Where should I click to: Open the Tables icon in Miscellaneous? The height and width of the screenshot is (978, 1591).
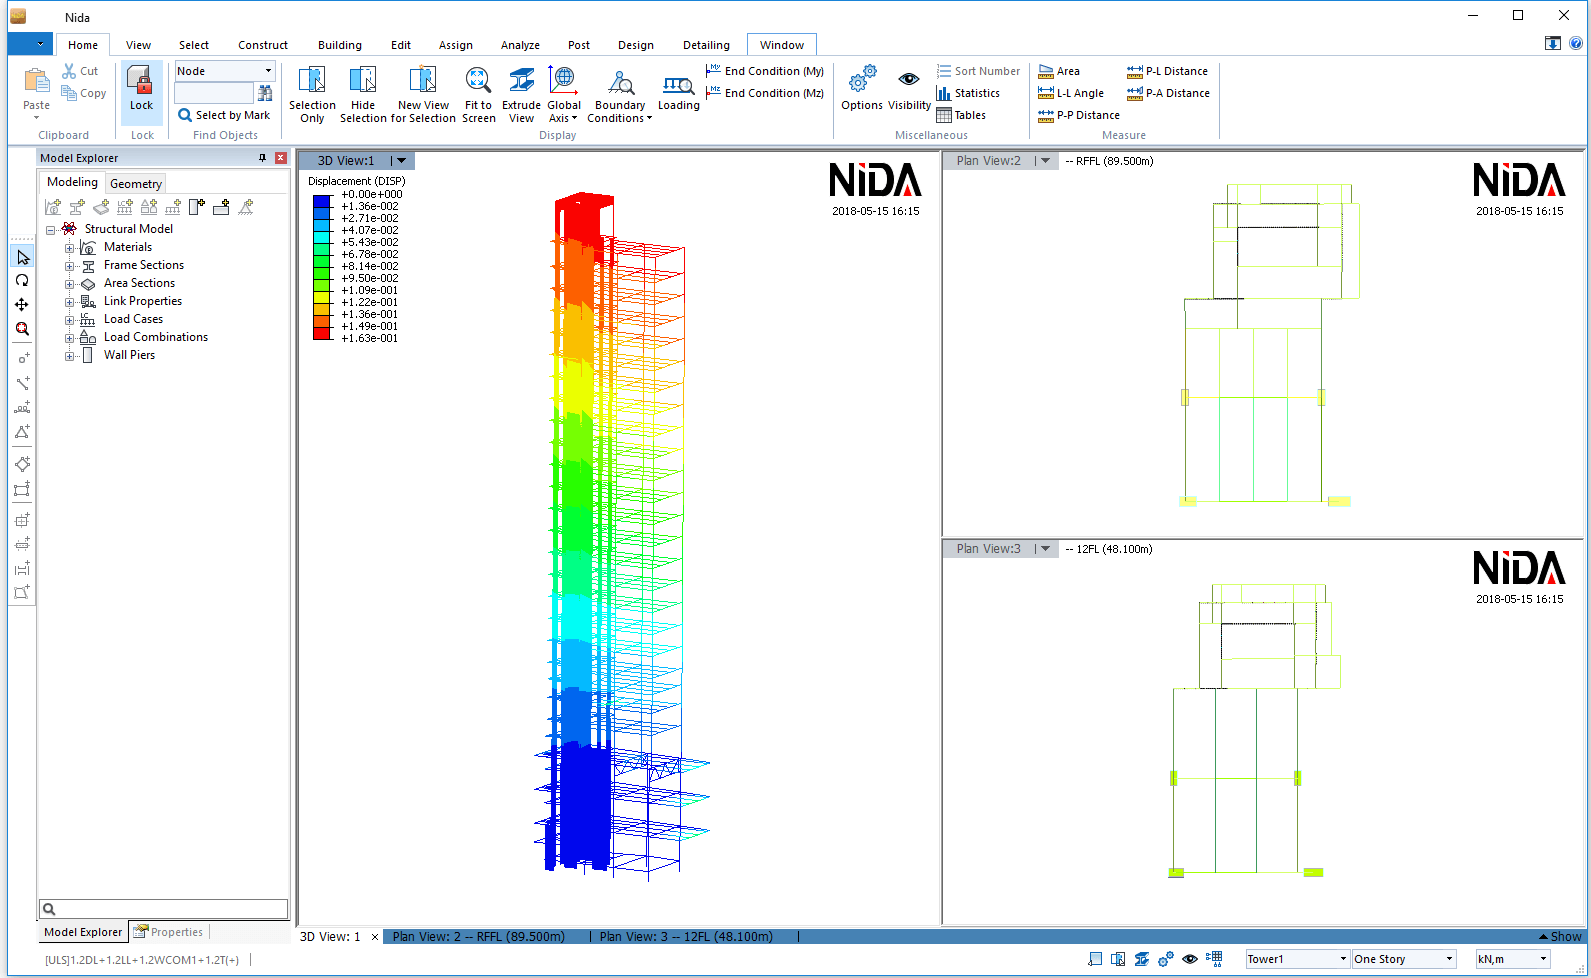(x=944, y=115)
